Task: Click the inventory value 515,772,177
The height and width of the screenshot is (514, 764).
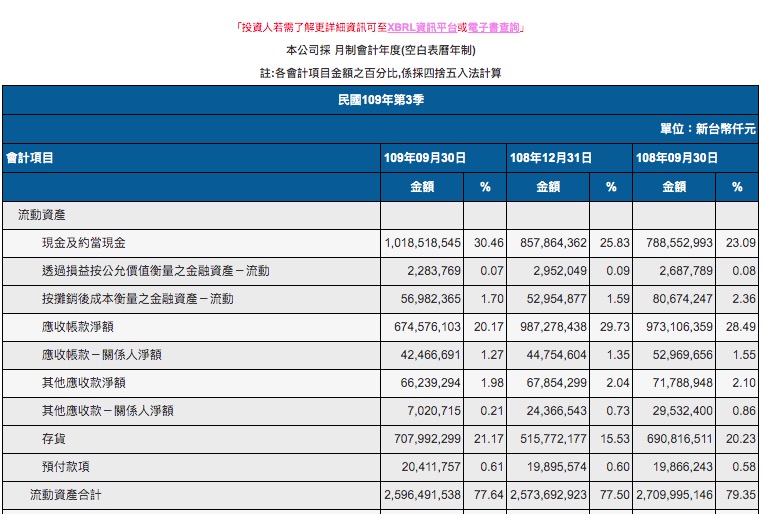Action: (553, 439)
